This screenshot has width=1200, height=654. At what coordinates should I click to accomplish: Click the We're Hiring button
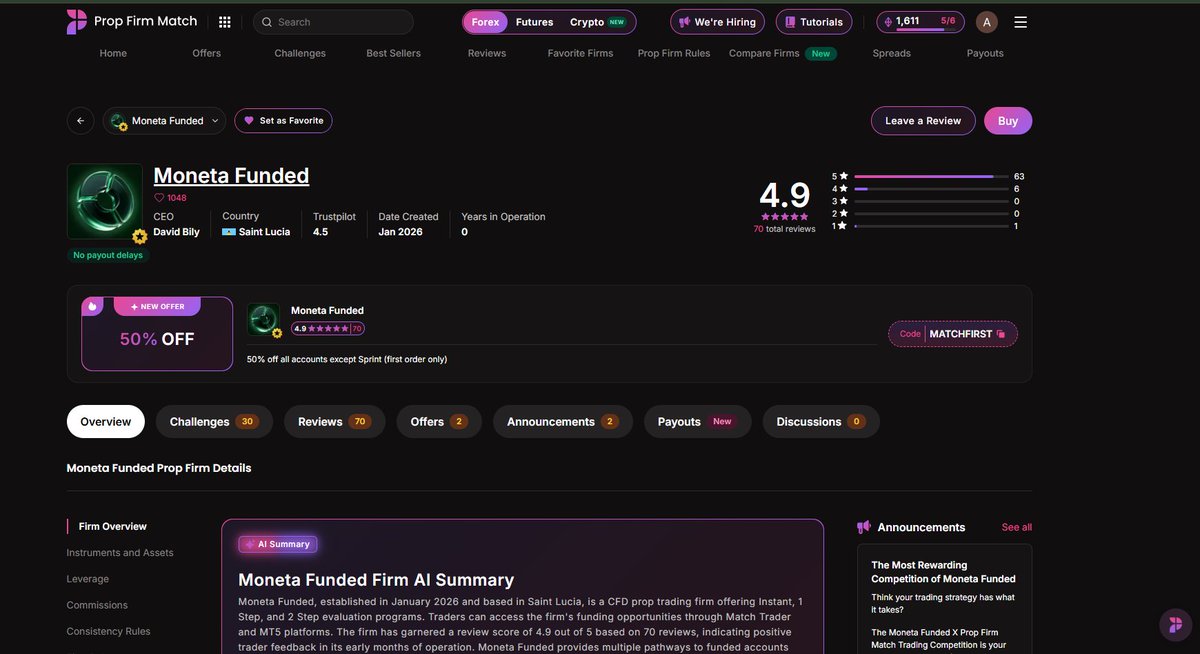pos(718,22)
